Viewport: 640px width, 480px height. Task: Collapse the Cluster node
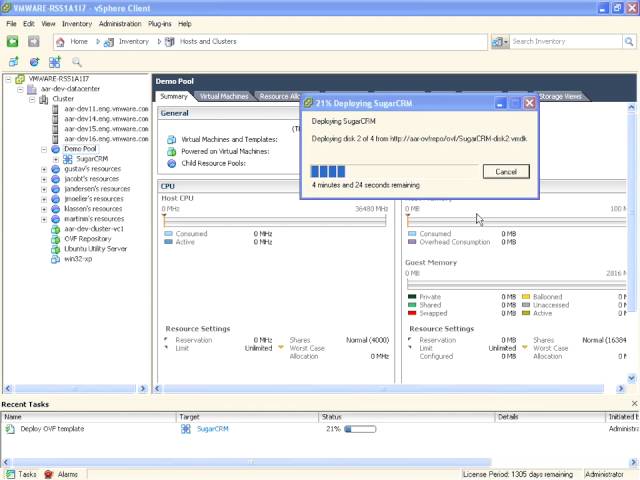[x=32, y=99]
